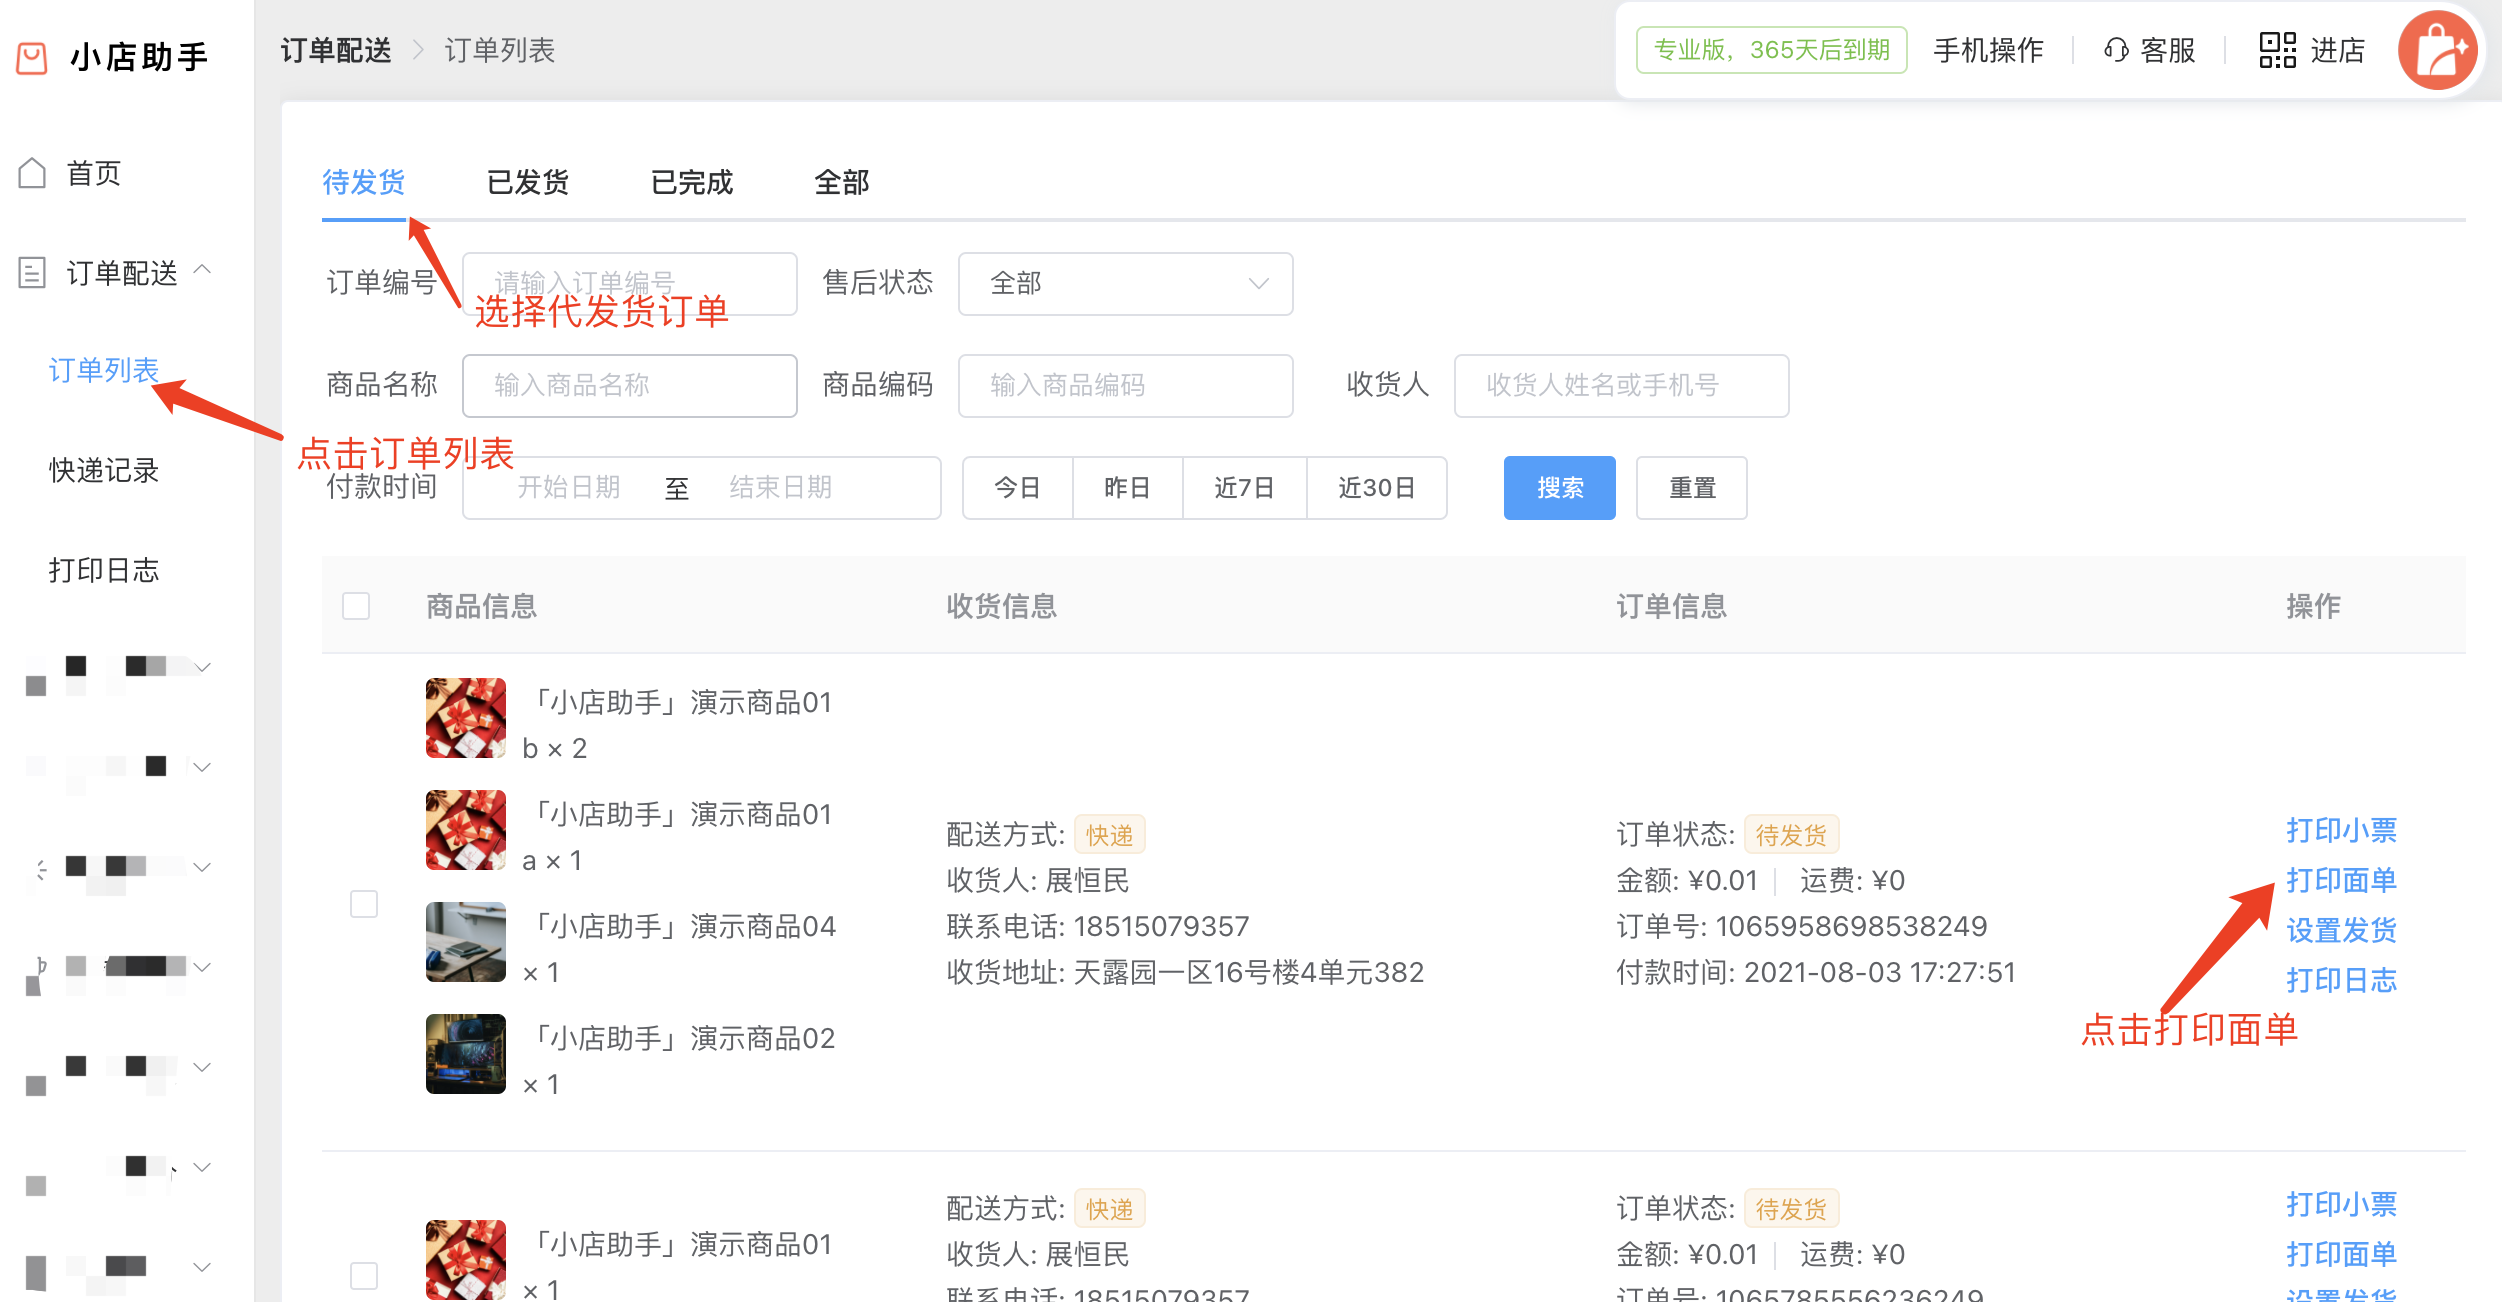Open the QR code icon for 进店

[2277, 50]
